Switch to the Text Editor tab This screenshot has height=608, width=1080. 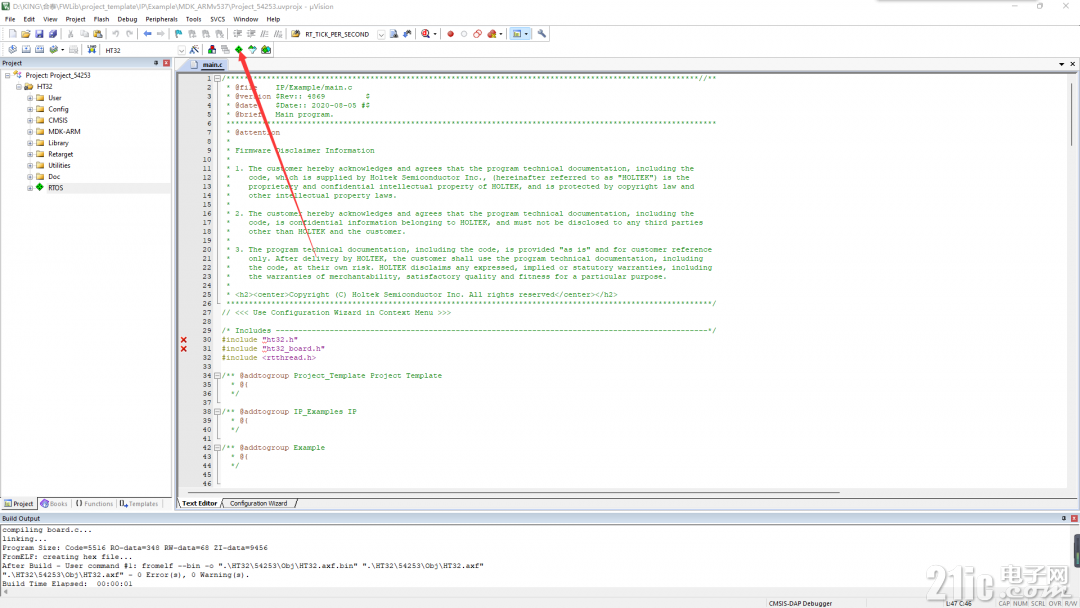[x=199, y=503]
